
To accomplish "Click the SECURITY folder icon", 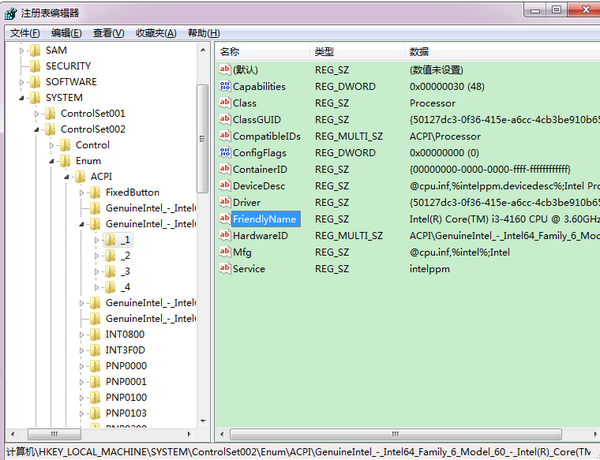I will tap(35, 66).
